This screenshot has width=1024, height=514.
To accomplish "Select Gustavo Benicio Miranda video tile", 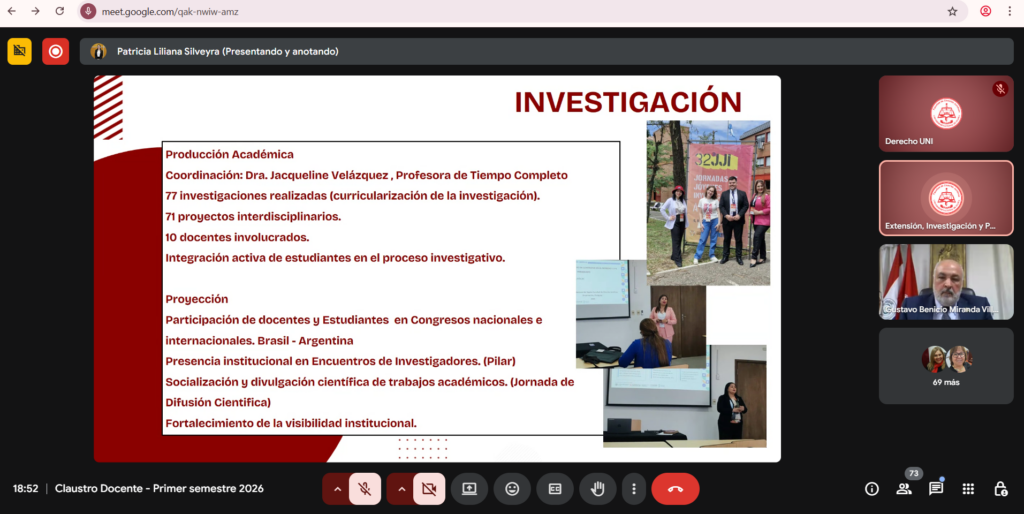I will (x=945, y=281).
